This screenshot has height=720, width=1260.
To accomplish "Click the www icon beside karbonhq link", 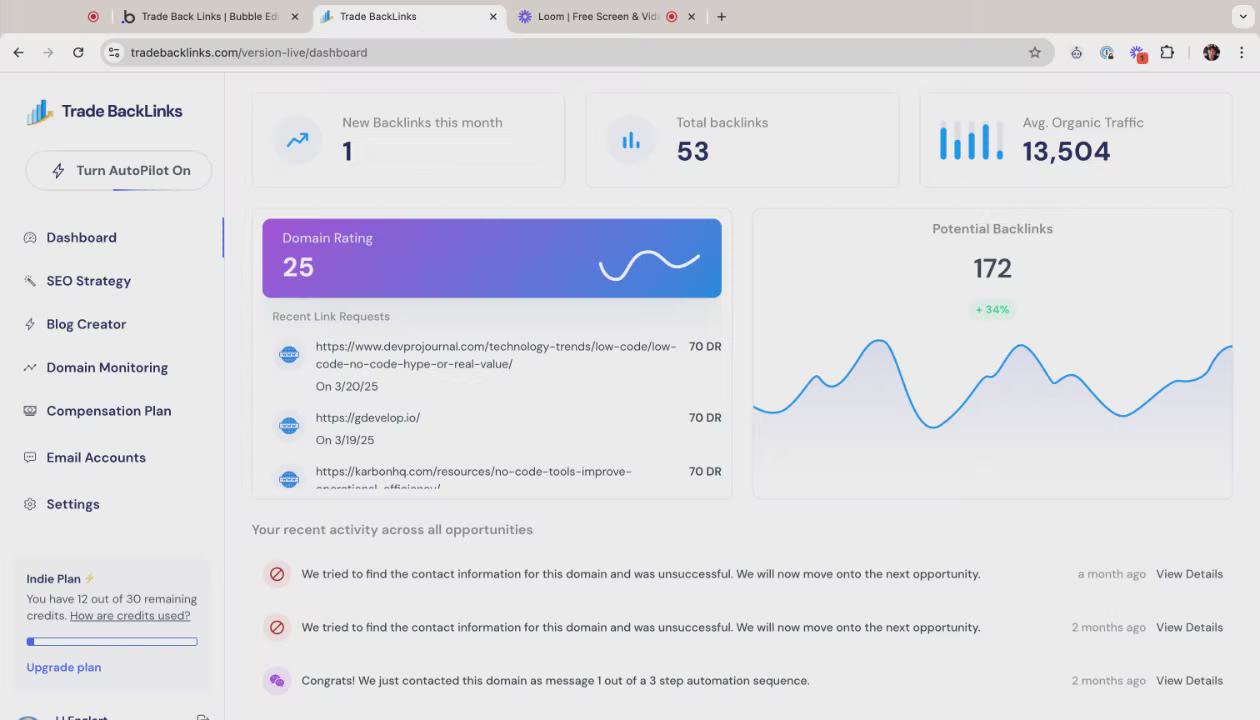I will tap(289, 480).
